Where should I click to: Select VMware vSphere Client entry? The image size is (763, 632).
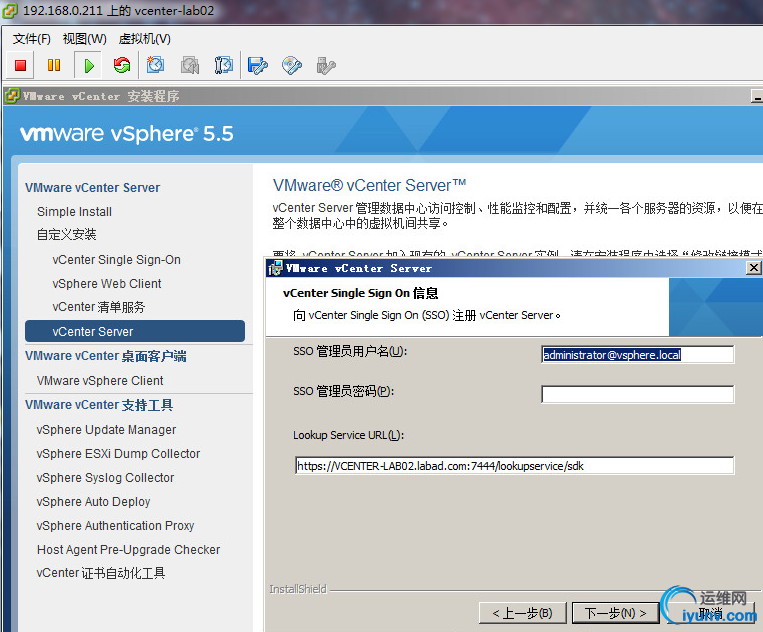tap(100, 380)
